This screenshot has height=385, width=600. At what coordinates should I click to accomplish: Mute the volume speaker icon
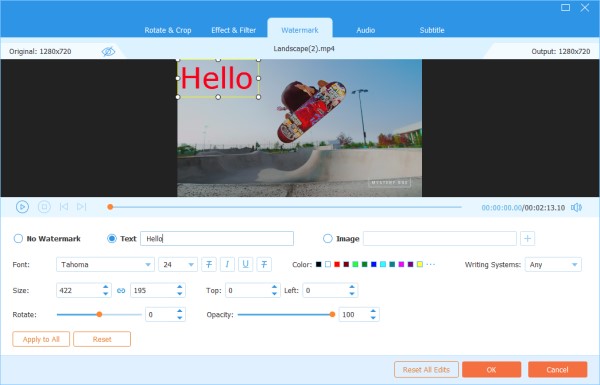point(576,207)
